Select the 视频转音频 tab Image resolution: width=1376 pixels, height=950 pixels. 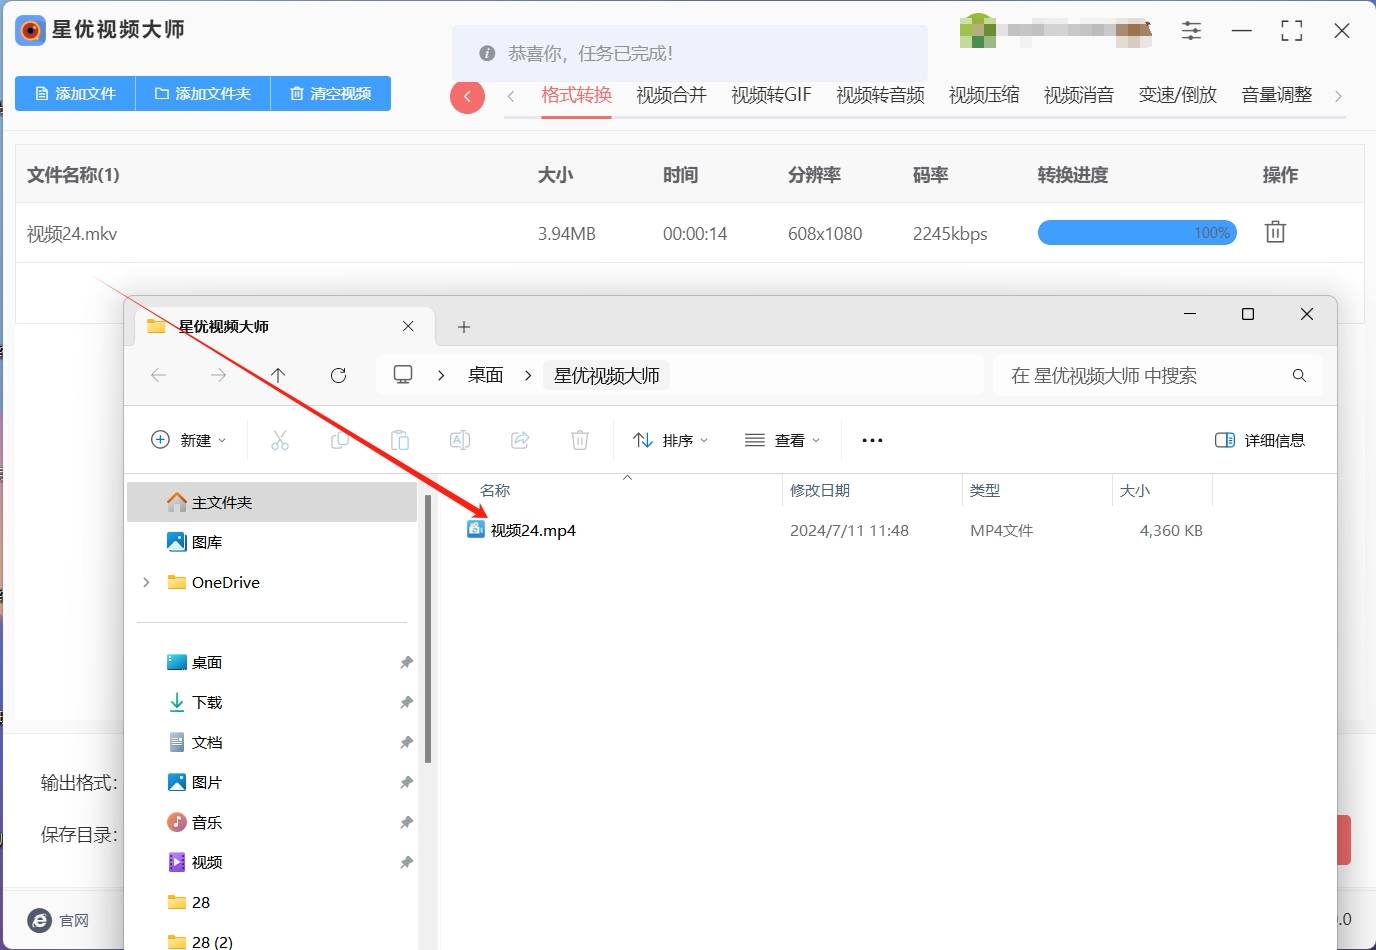point(880,95)
